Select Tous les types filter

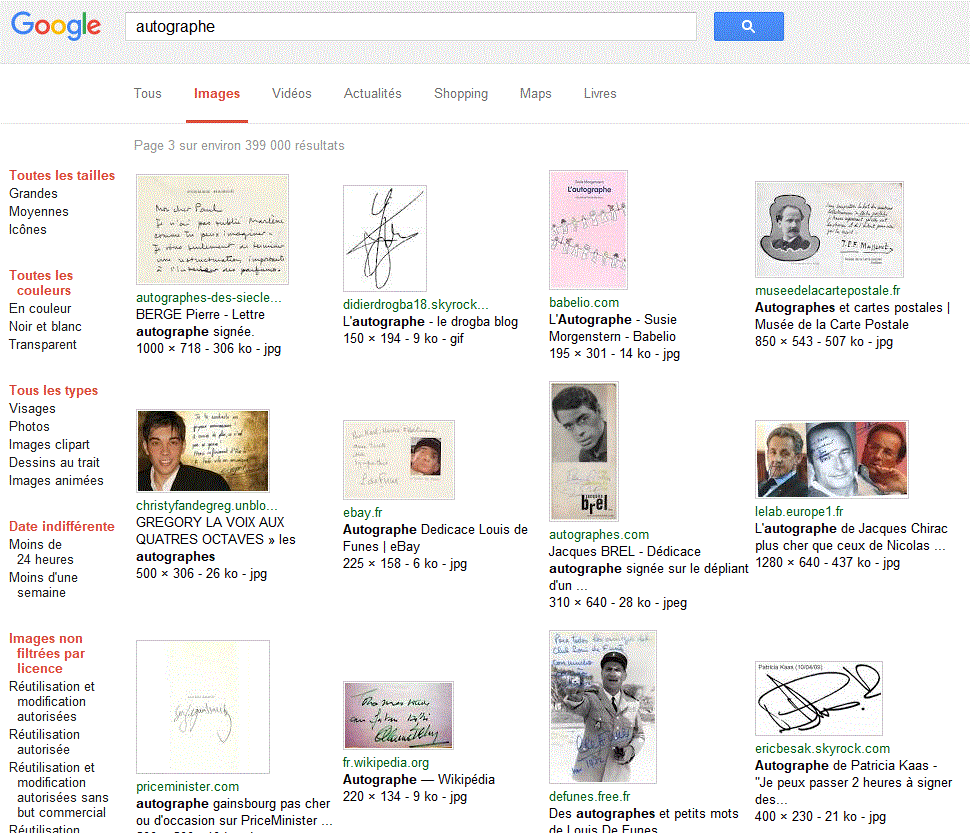point(53,391)
